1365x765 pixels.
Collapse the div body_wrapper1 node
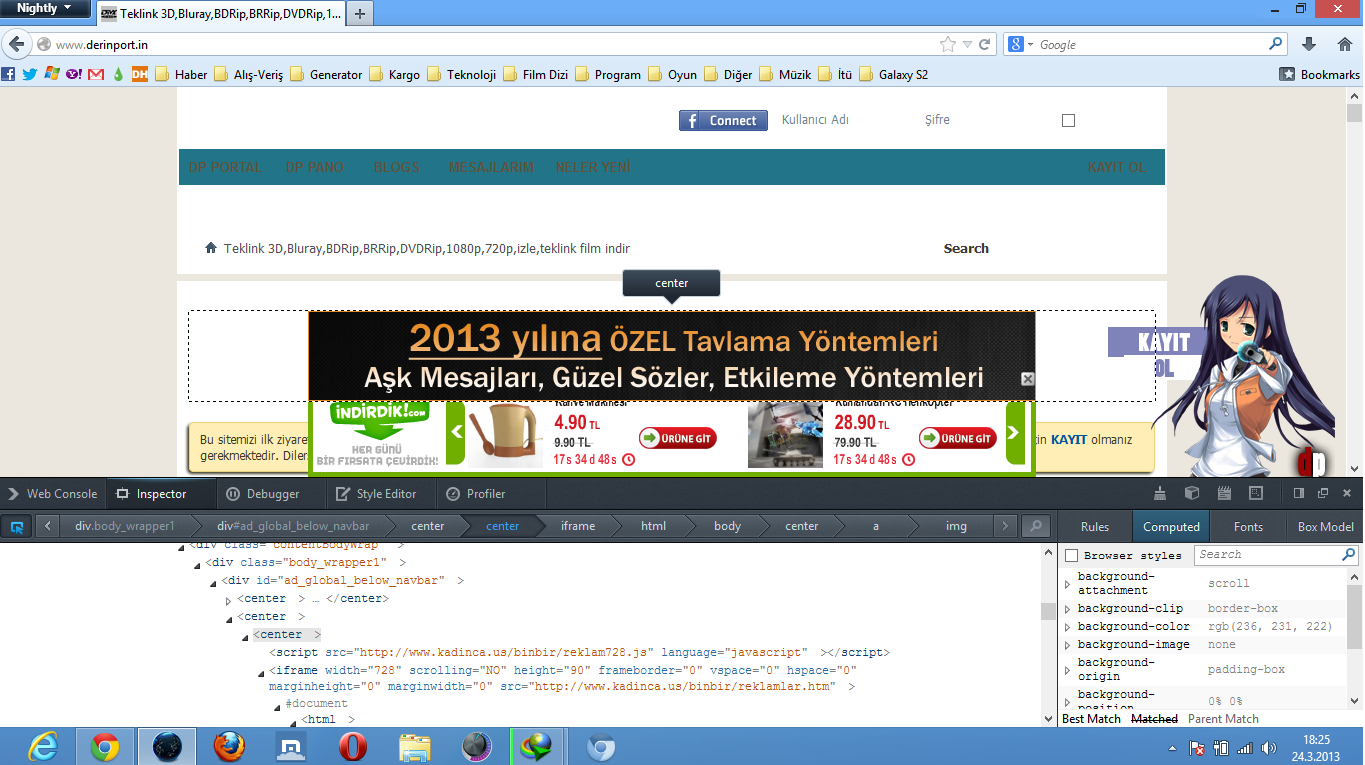pos(197,563)
